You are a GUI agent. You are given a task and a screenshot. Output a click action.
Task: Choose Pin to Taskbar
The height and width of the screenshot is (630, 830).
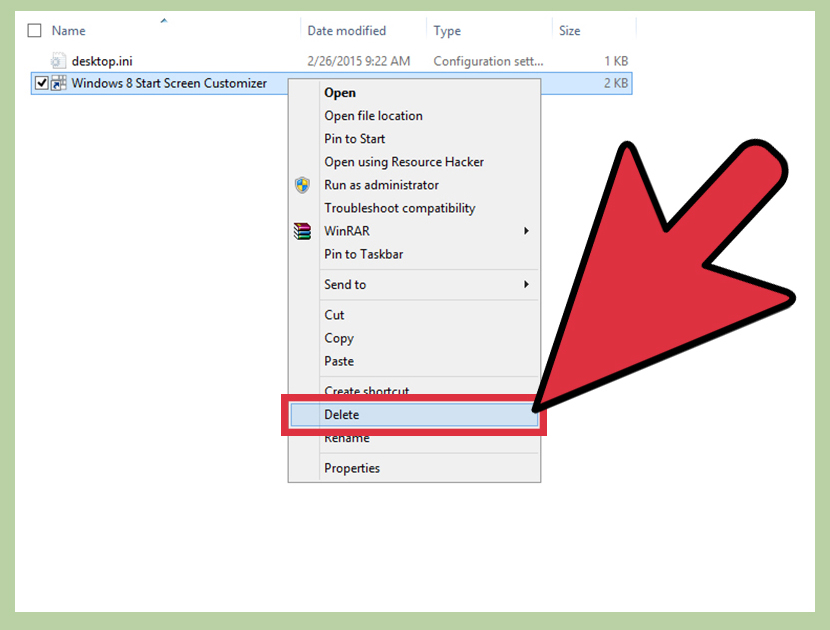click(x=414, y=254)
